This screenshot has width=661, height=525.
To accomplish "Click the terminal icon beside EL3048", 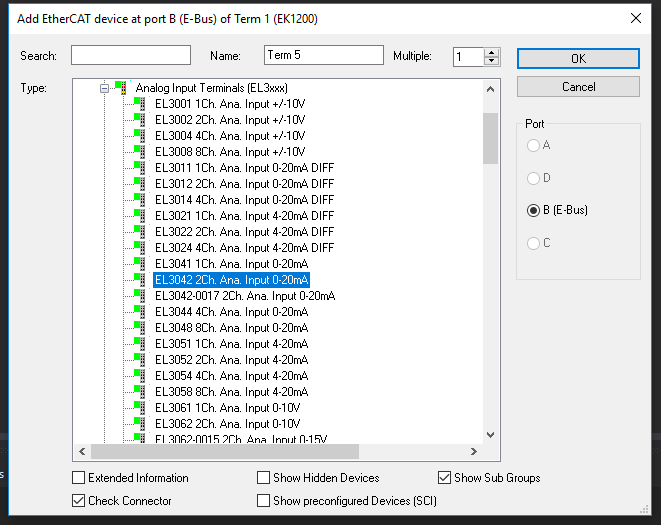I will (140, 328).
